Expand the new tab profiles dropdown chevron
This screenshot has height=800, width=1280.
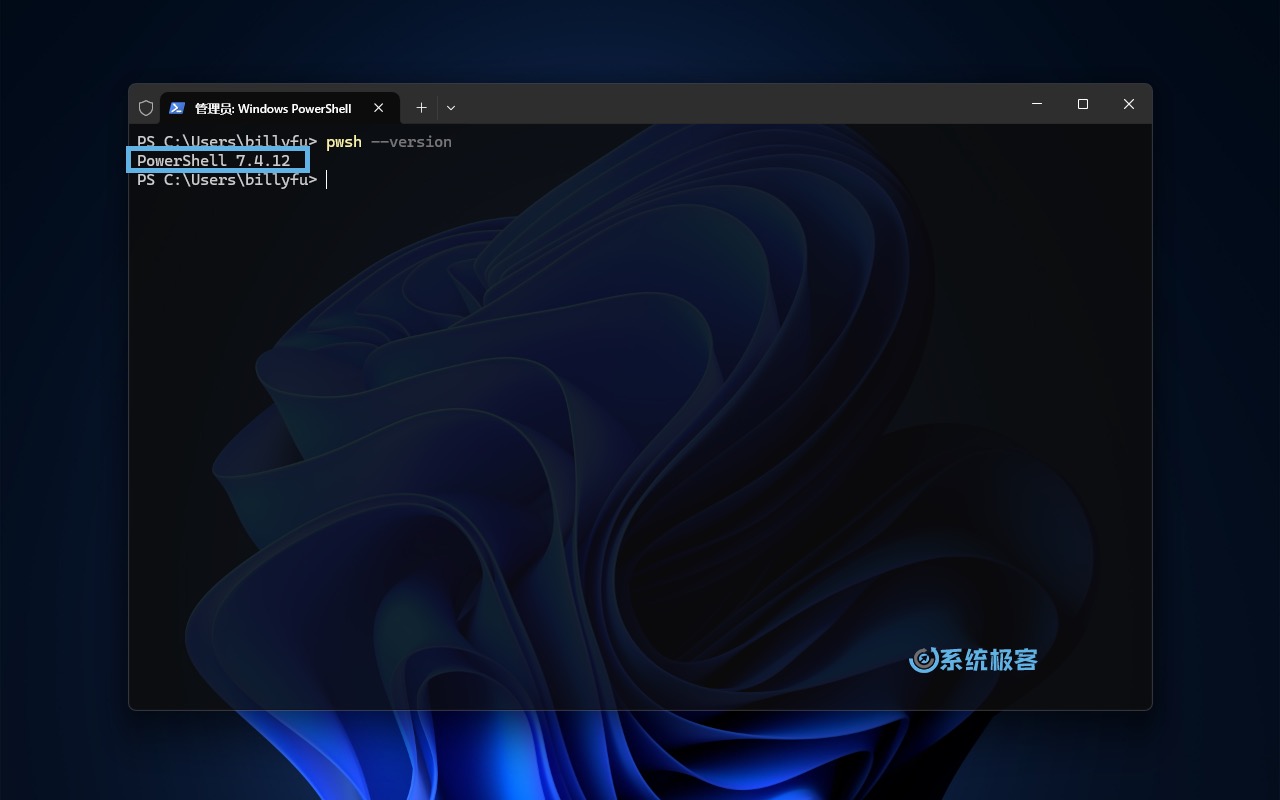451,108
